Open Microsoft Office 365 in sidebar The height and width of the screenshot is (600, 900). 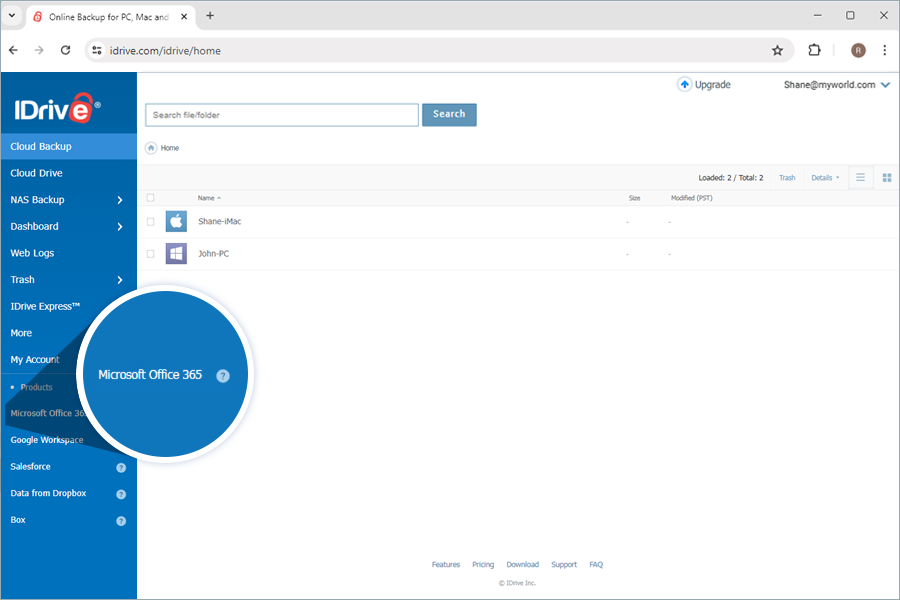(x=47, y=413)
